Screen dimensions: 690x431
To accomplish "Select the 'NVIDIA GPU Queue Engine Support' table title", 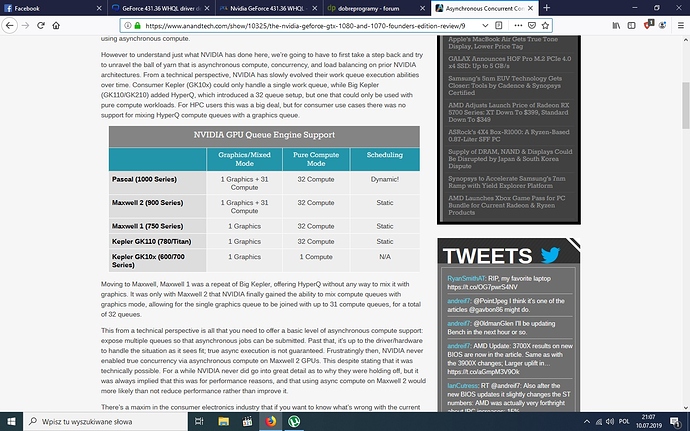I will [264, 135].
